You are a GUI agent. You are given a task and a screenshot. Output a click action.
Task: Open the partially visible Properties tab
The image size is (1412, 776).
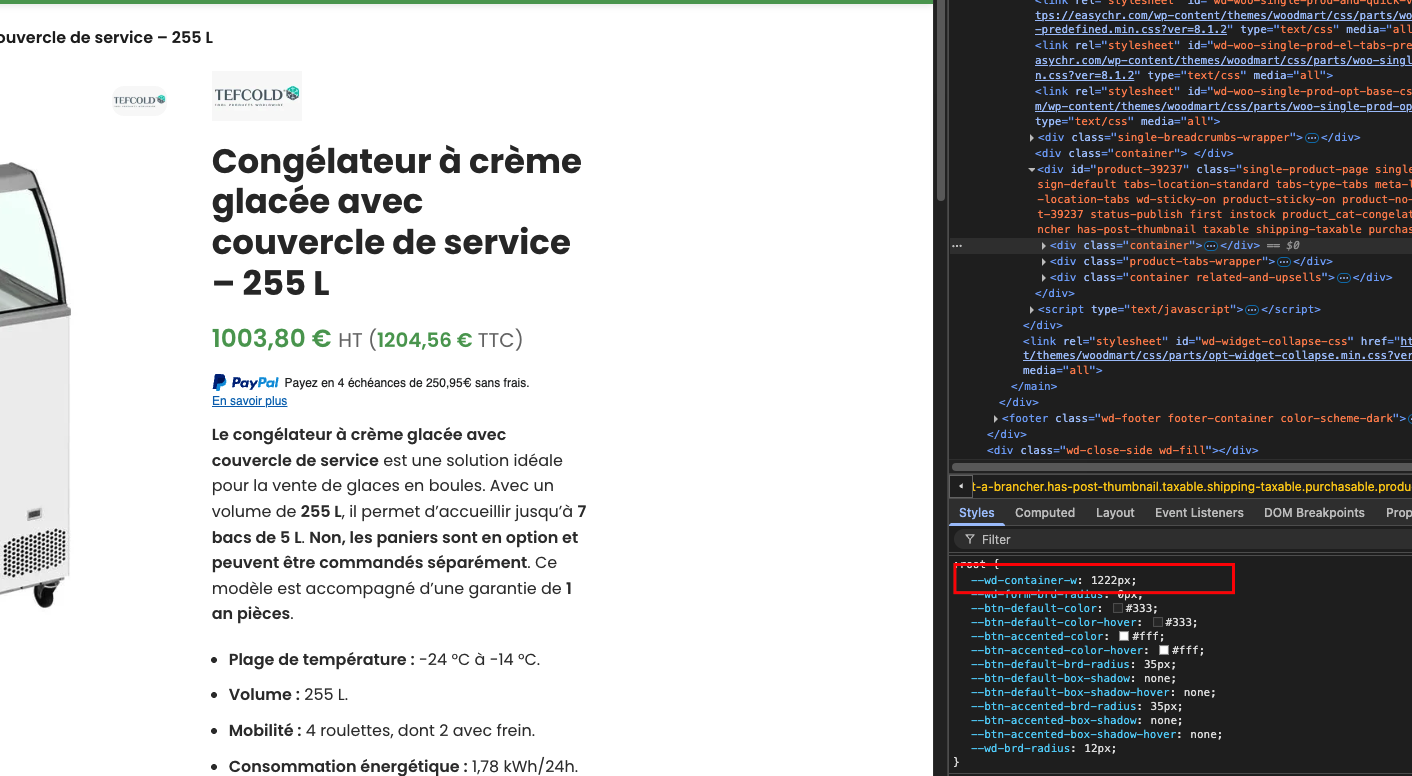pos(1398,513)
